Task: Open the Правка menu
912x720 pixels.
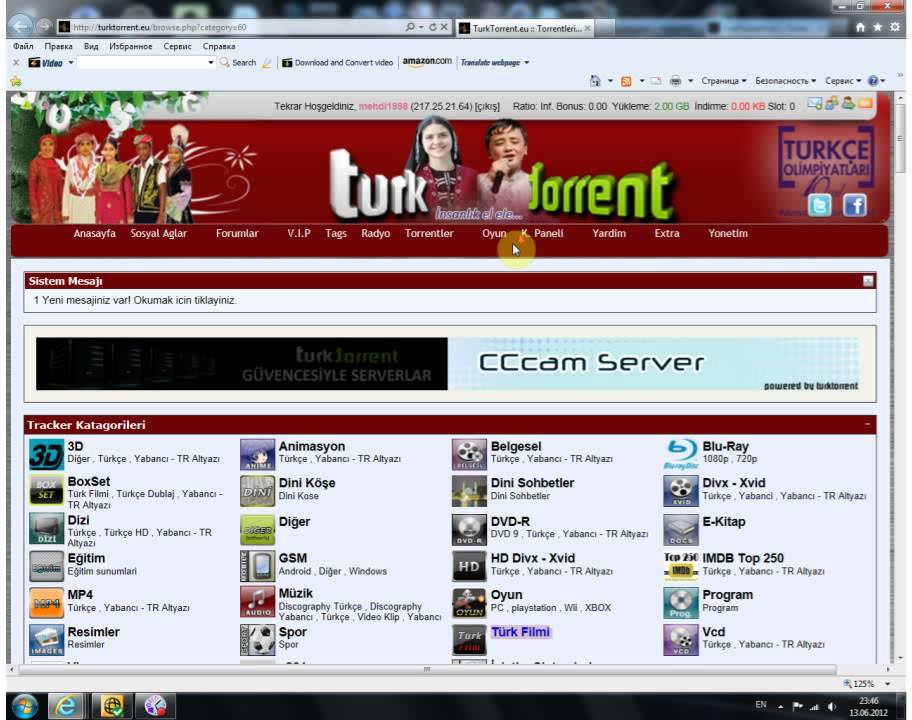Action: [58, 46]
